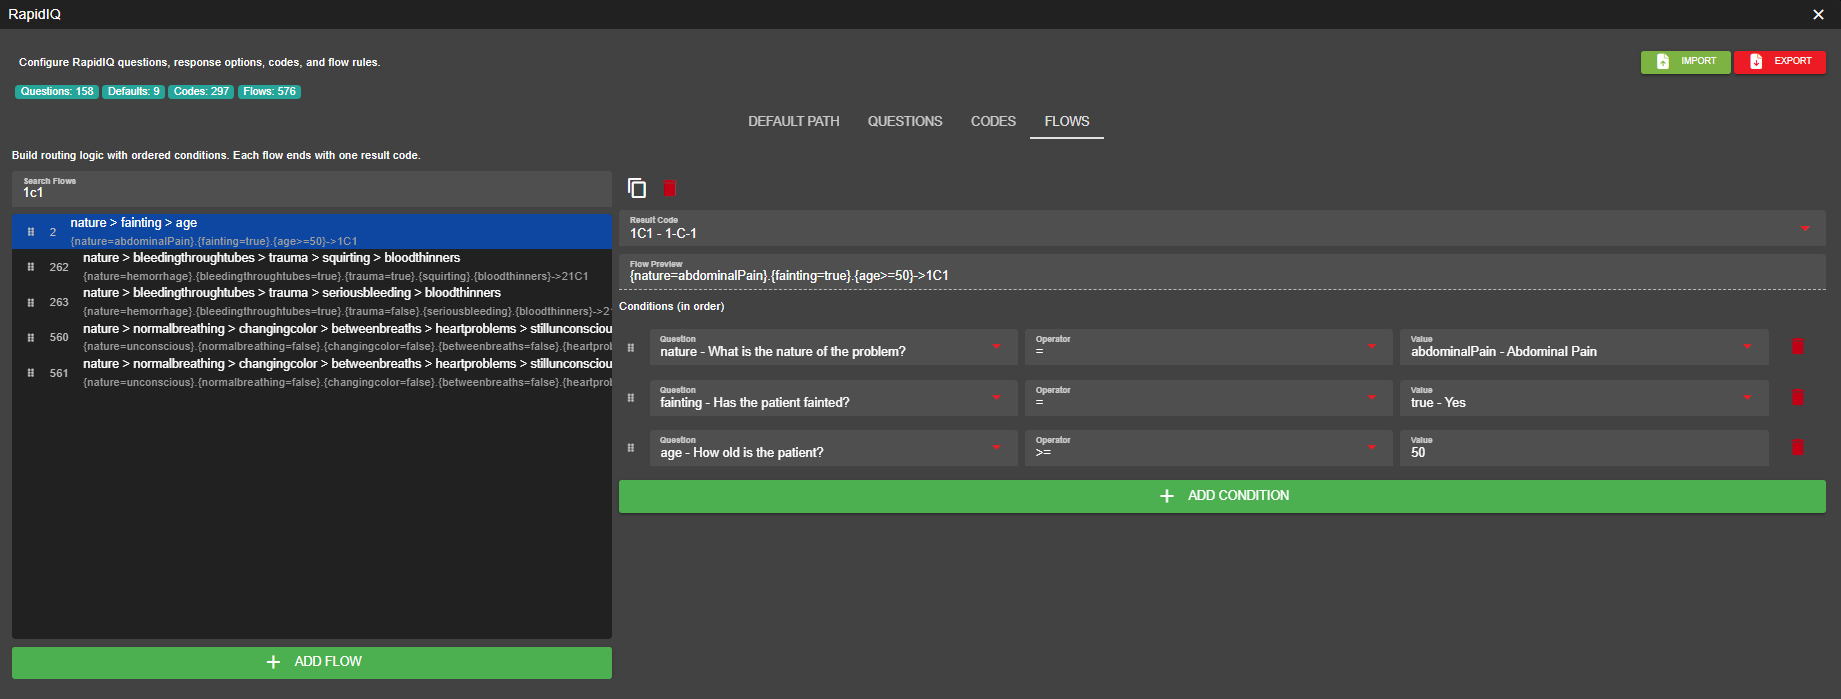Click the Add Flow button
1841x699 pixels.
[x=312, y=662]
